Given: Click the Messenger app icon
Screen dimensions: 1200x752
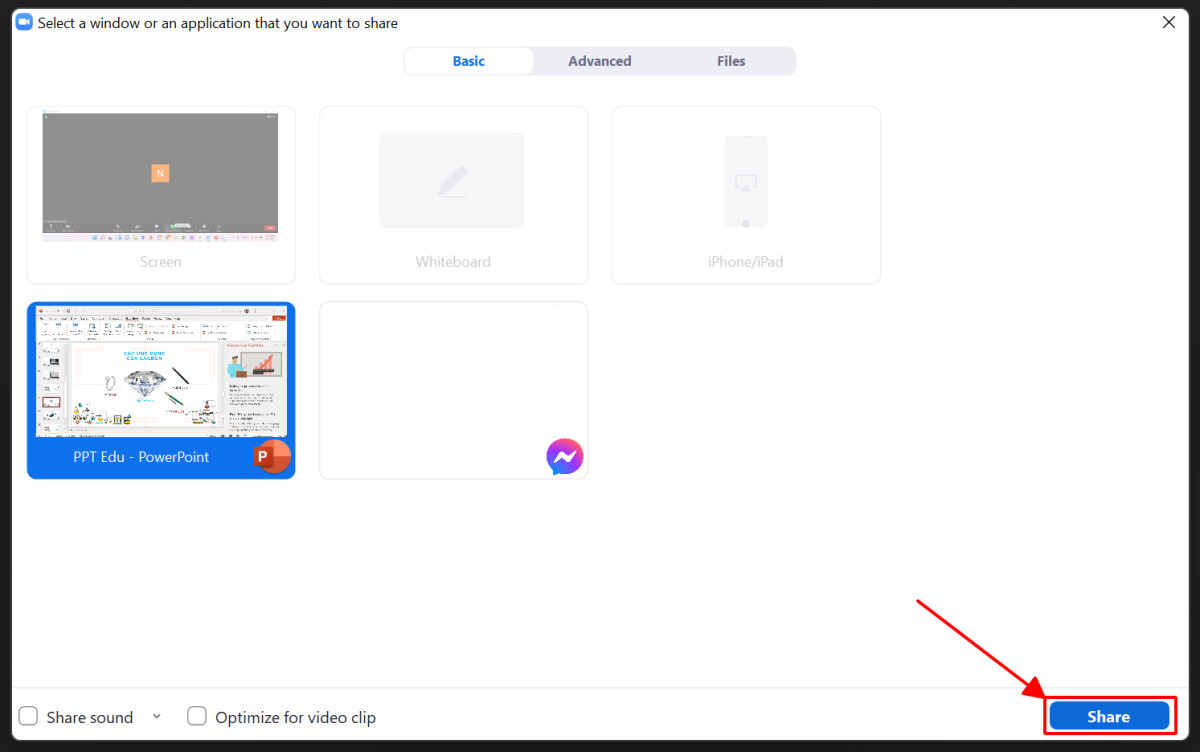Looking at the screenshot, I should pyautogui.click(x=565, y=456).
